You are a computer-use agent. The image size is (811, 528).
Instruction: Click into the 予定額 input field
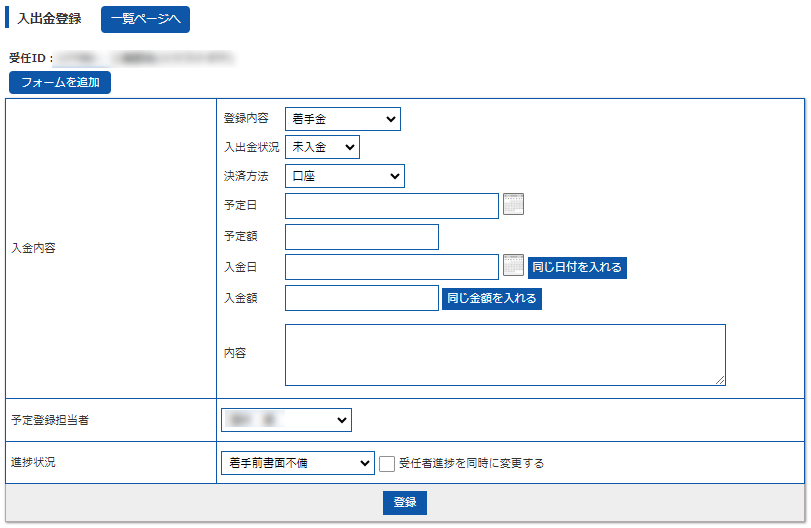pyautogui.click(x=361, y=237)
